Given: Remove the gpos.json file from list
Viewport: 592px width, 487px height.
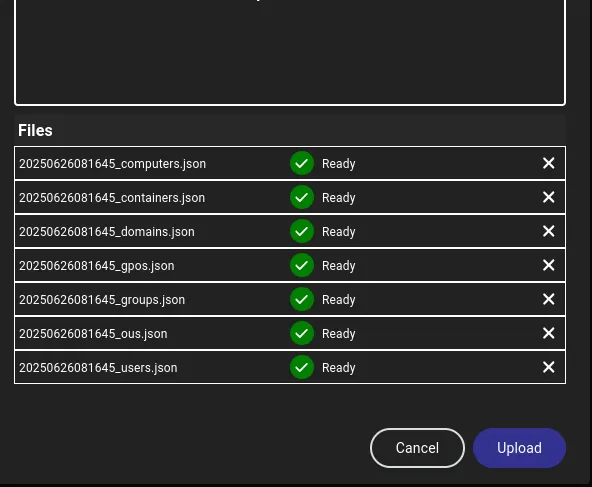Looking at the screenshot, I should [x=548, y=265].
